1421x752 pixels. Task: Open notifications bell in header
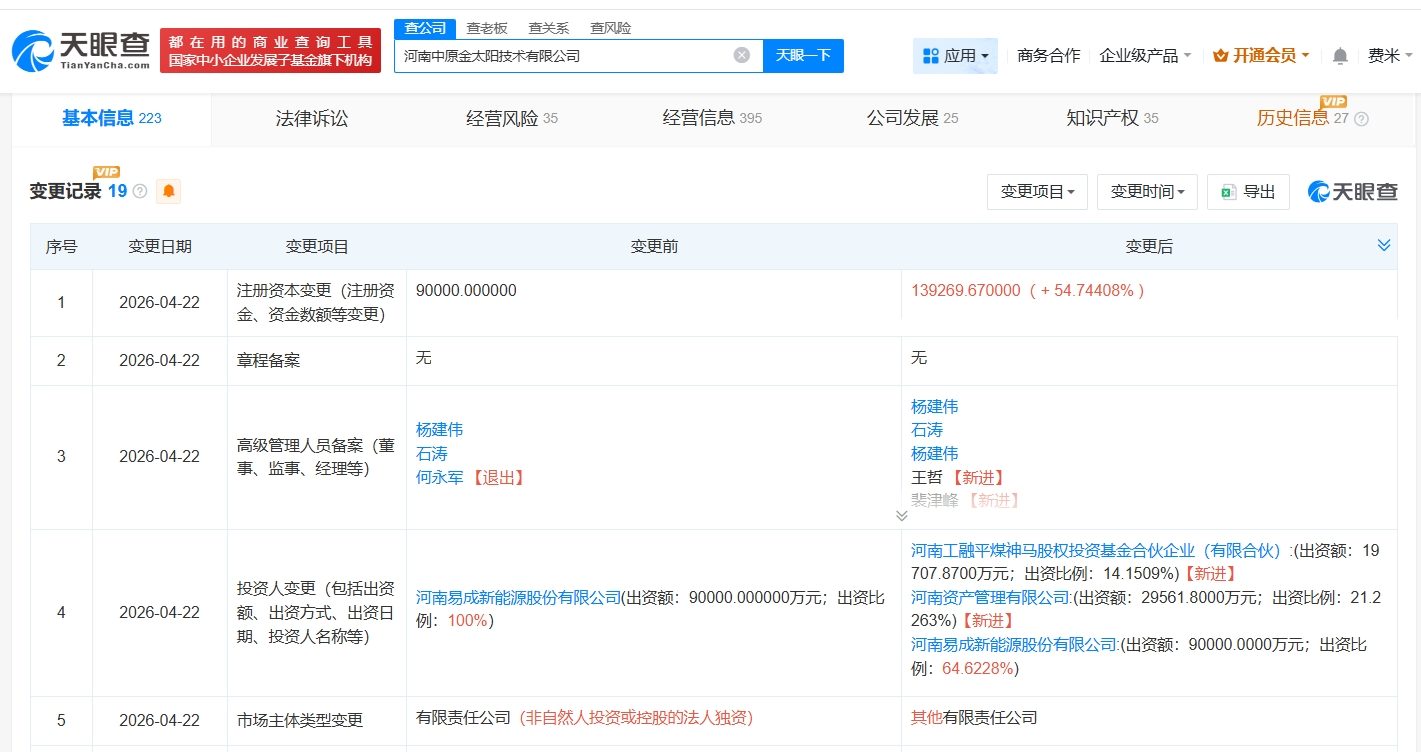coord(1340,56)
